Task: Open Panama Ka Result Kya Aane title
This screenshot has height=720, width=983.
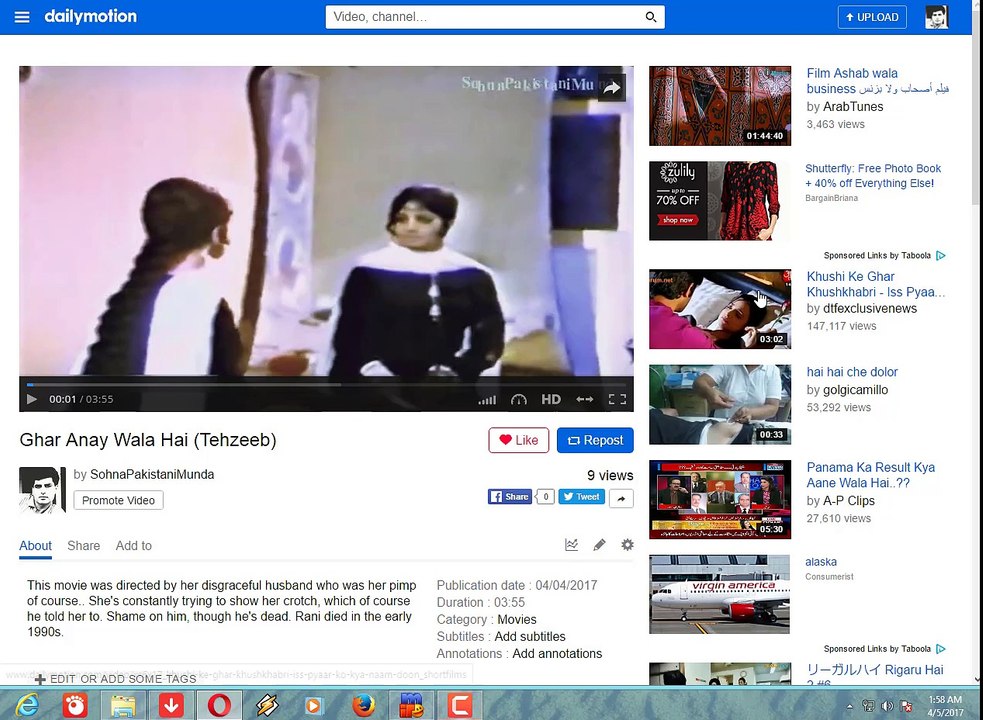Action: coord(871,475)
